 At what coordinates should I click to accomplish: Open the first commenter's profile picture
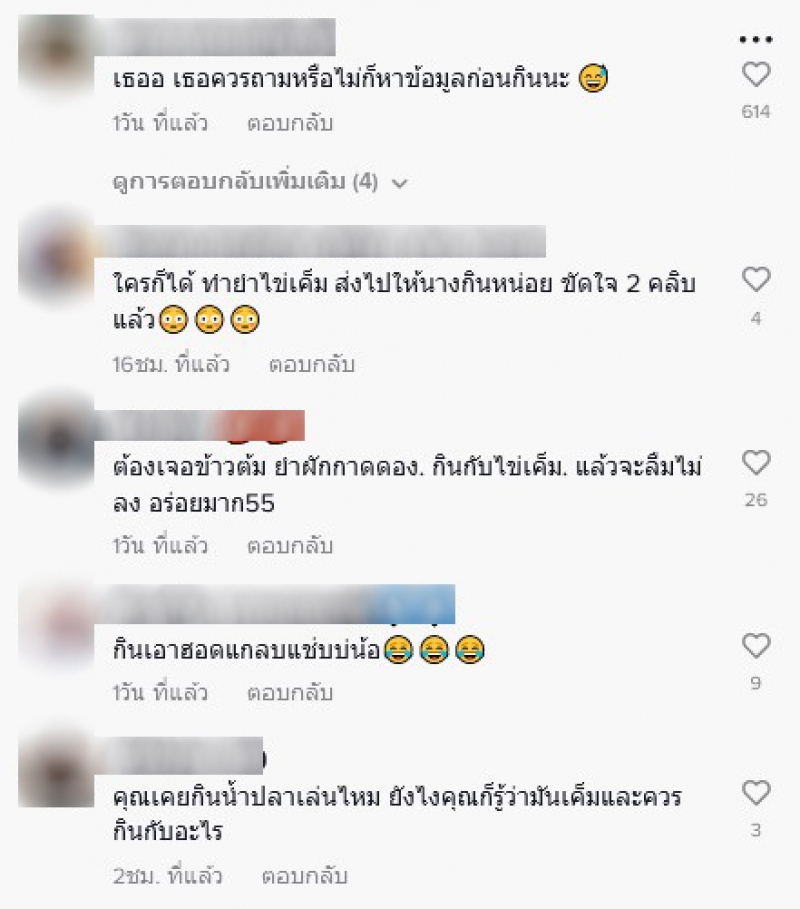coord(56,56)
